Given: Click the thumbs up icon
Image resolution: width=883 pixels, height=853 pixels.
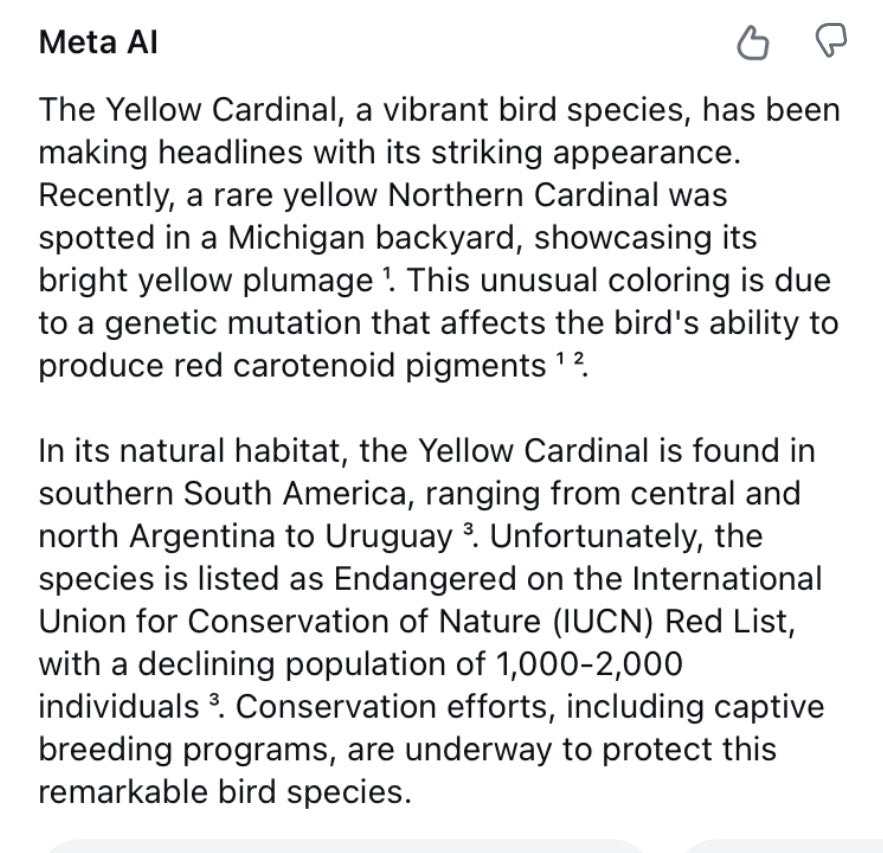Looking at the screenshot, I should (752, 43).
